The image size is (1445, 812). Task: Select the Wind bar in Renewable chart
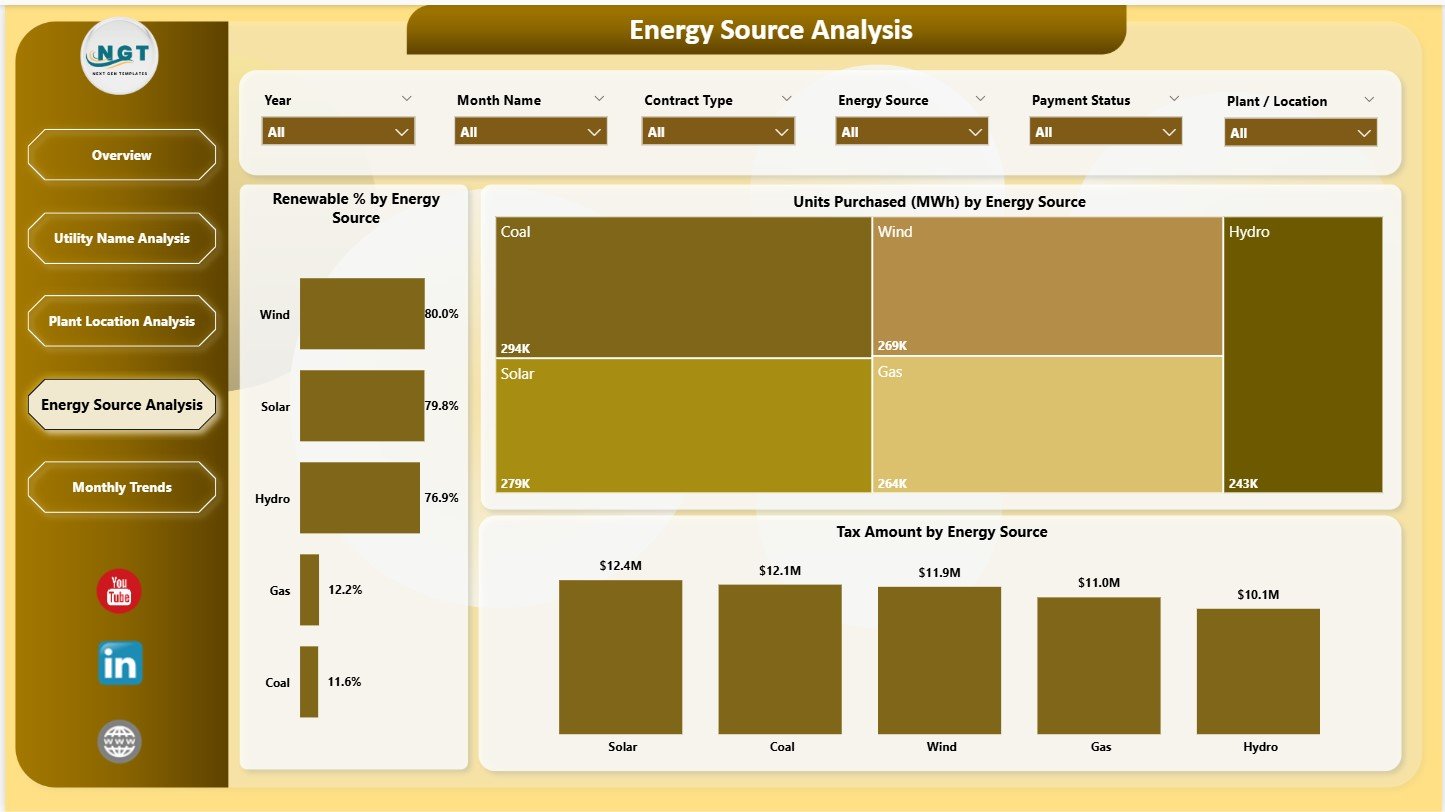coord(362,313)
